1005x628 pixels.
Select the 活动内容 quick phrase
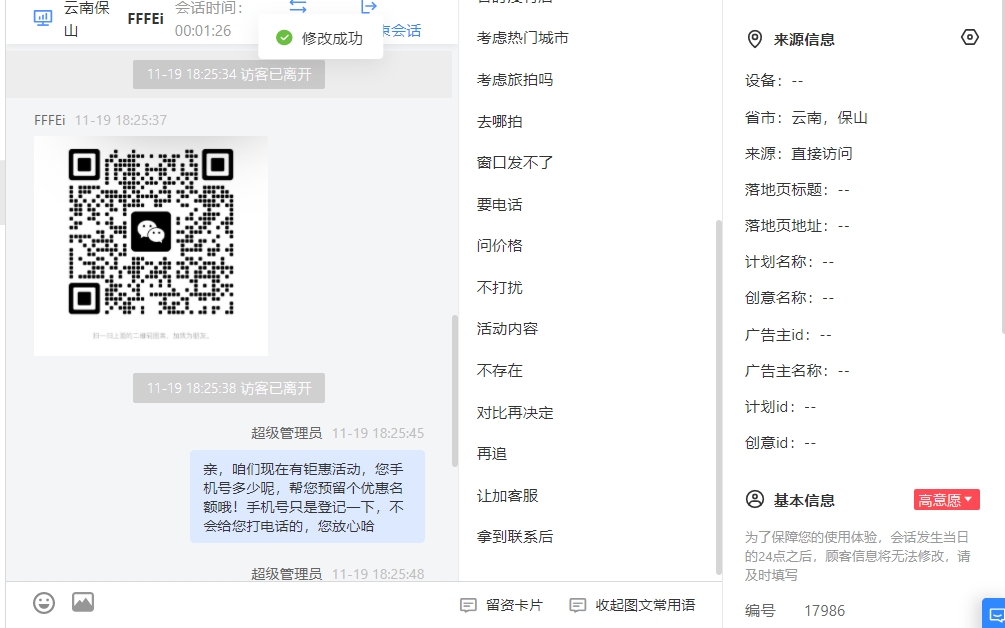507,329
